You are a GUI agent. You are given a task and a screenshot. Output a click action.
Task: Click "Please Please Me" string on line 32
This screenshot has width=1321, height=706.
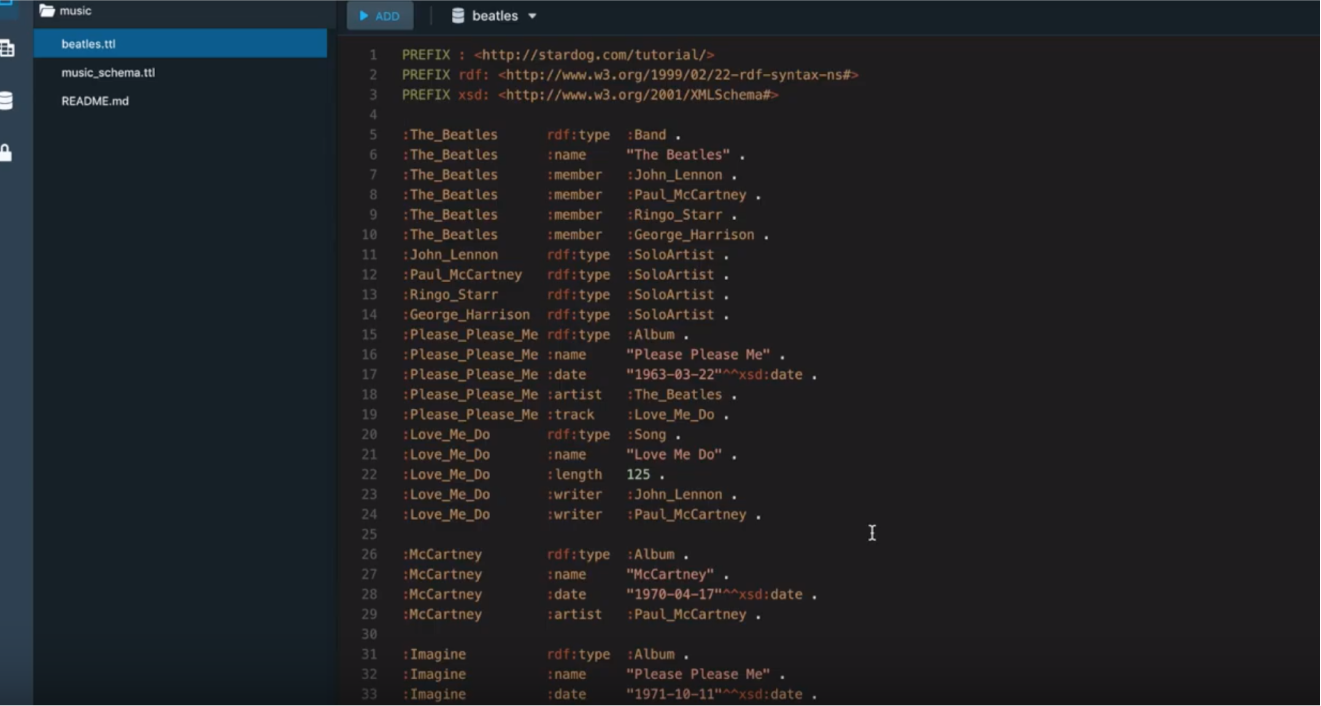(x=698, y=675)
